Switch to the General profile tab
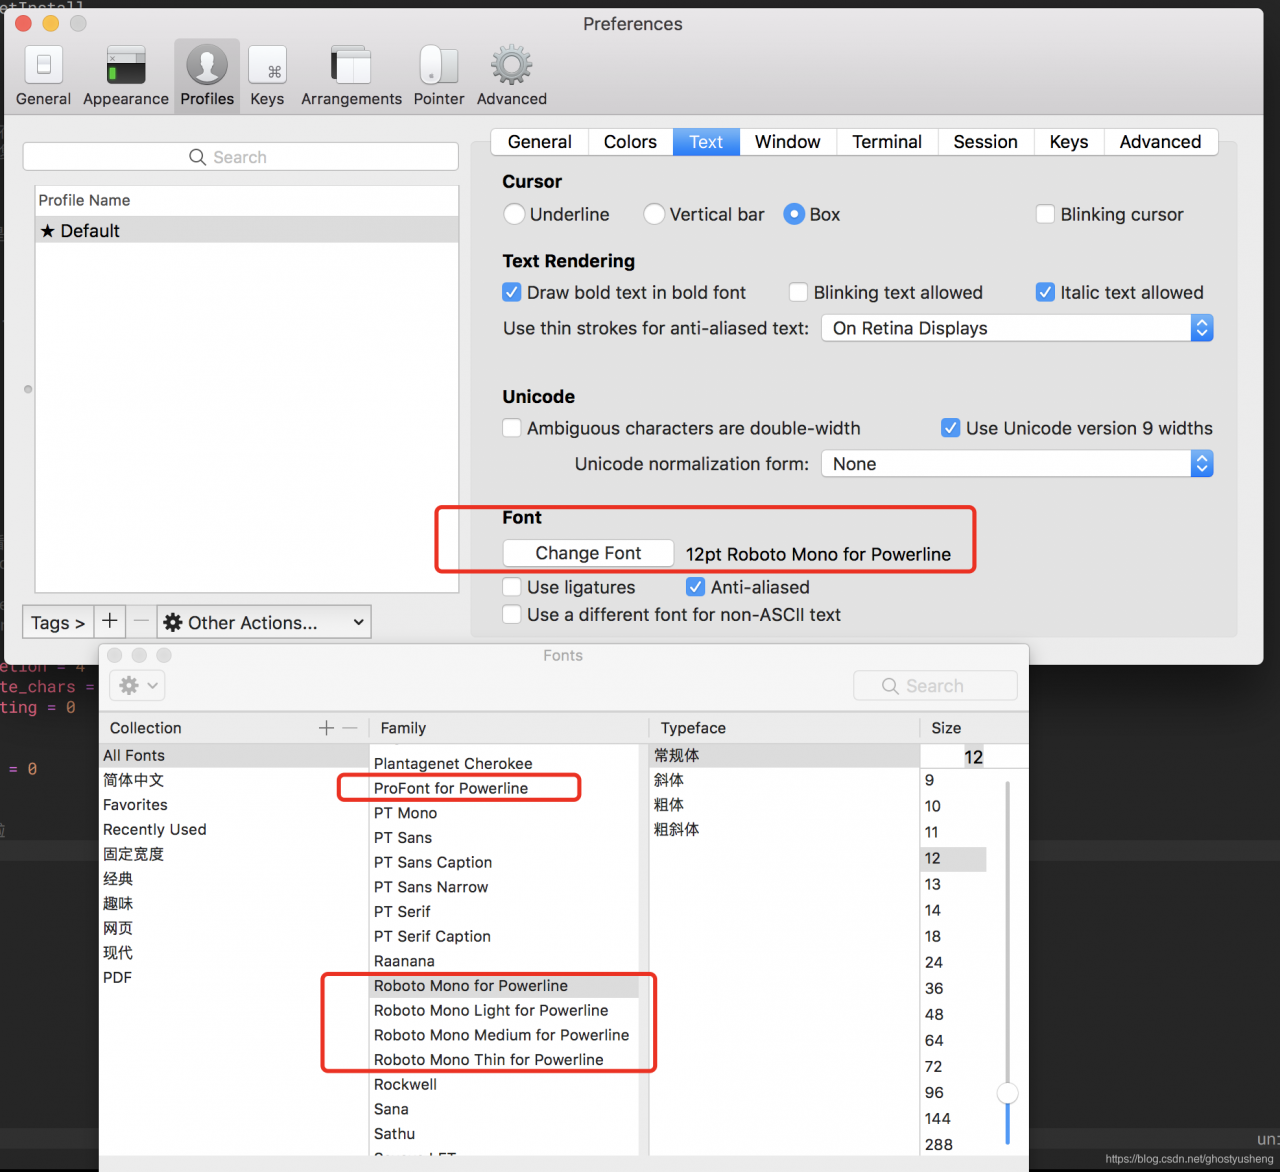The image size is (1280, 1172). pos(540,142)
